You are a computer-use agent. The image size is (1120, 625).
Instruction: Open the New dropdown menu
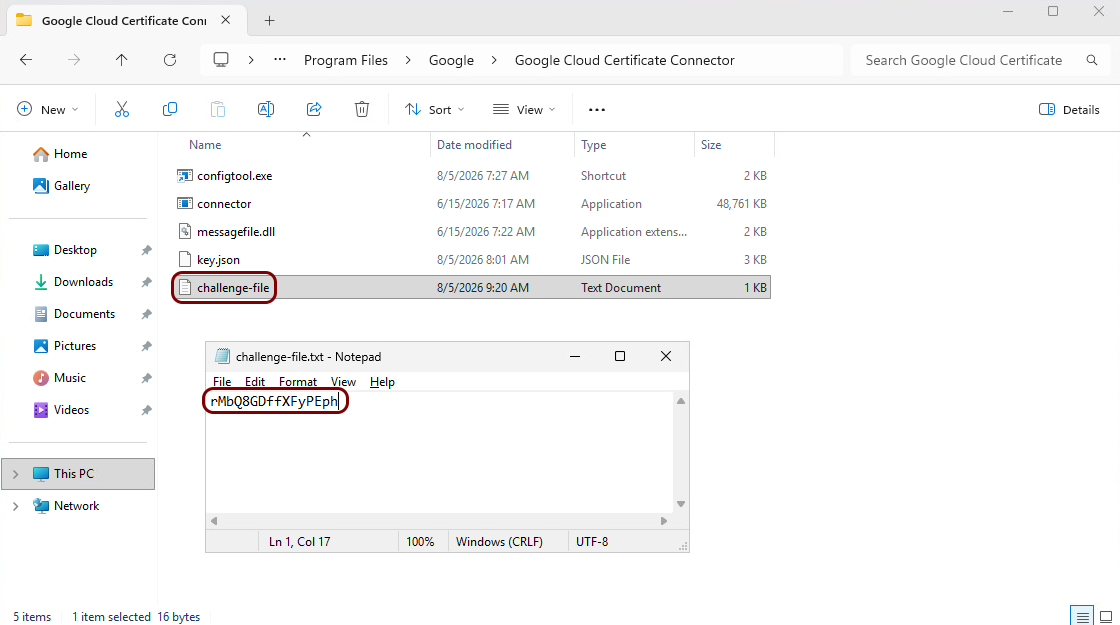(47, 109)
